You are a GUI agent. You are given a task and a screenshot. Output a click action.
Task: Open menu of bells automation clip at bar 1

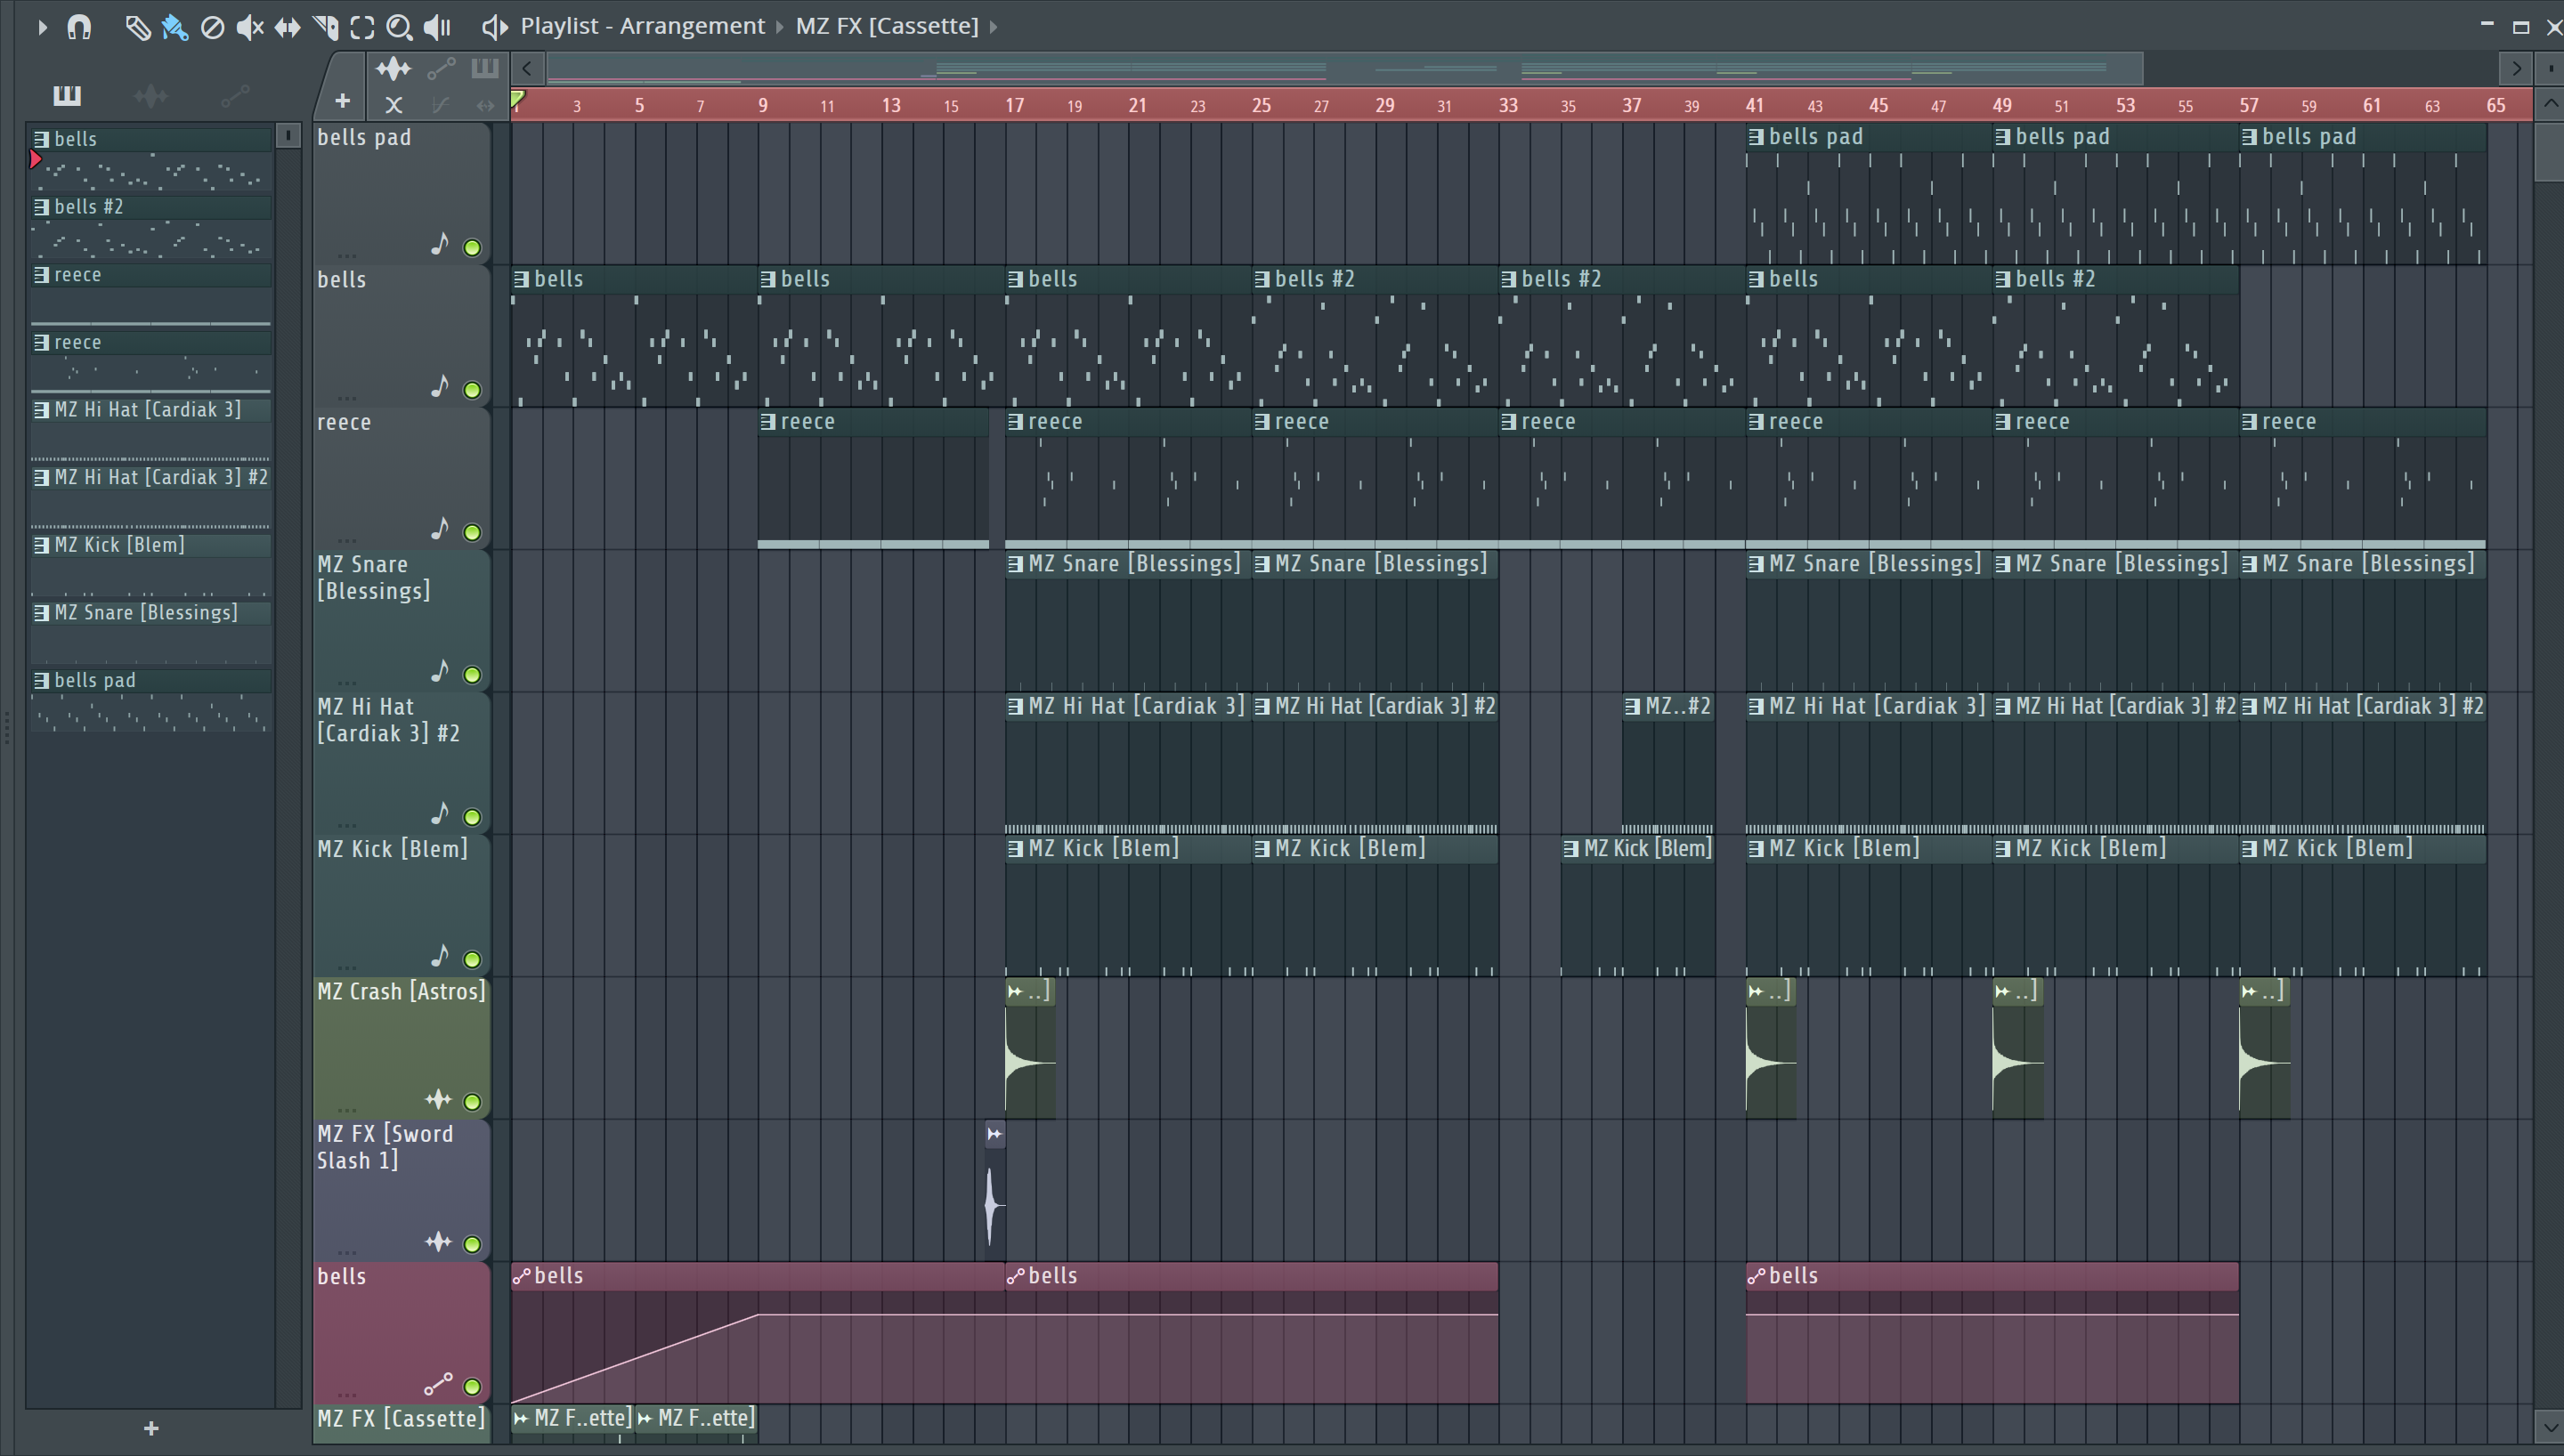[x=521, y=1277]
